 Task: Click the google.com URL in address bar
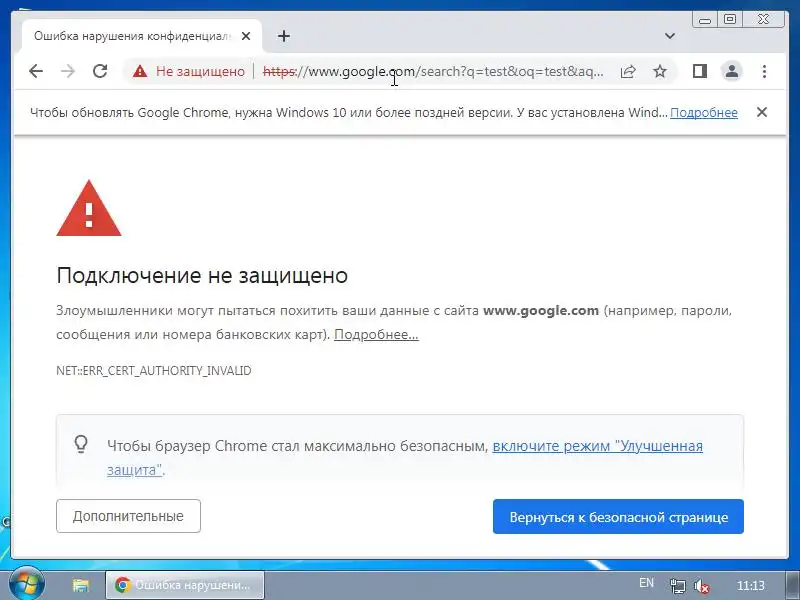click(433, 71)
